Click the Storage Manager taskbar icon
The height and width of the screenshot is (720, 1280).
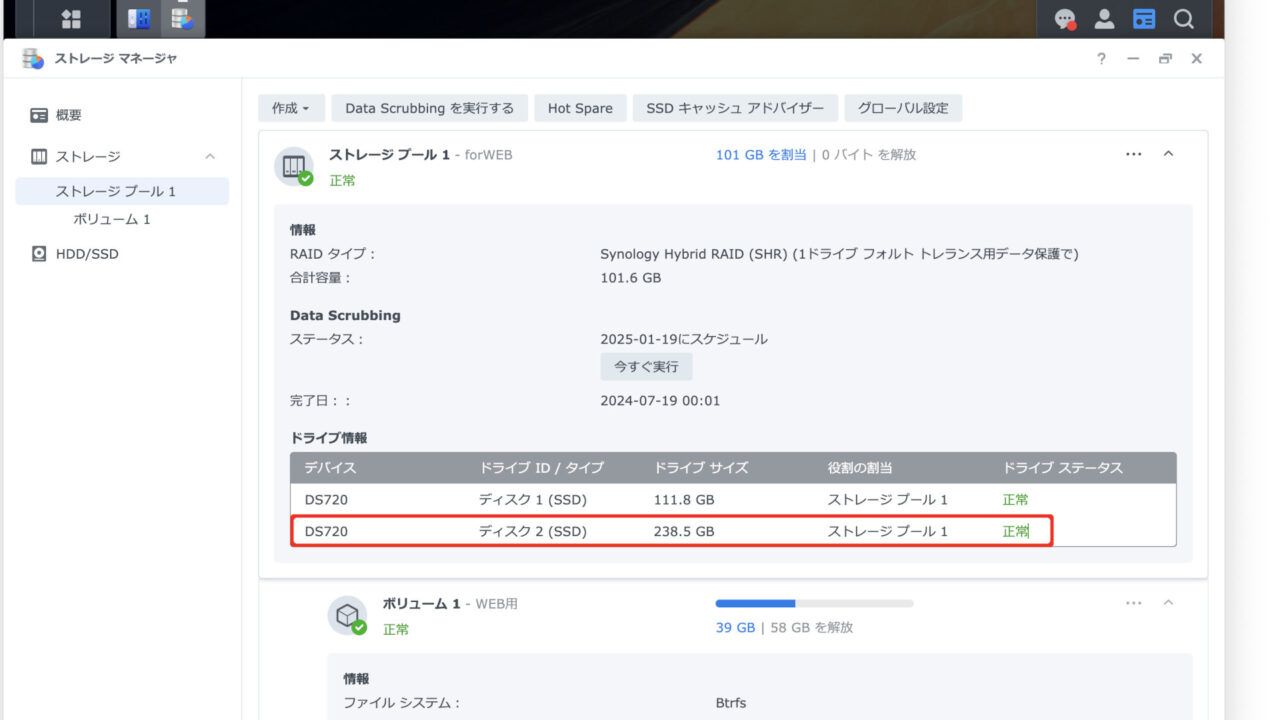[182, 19]
